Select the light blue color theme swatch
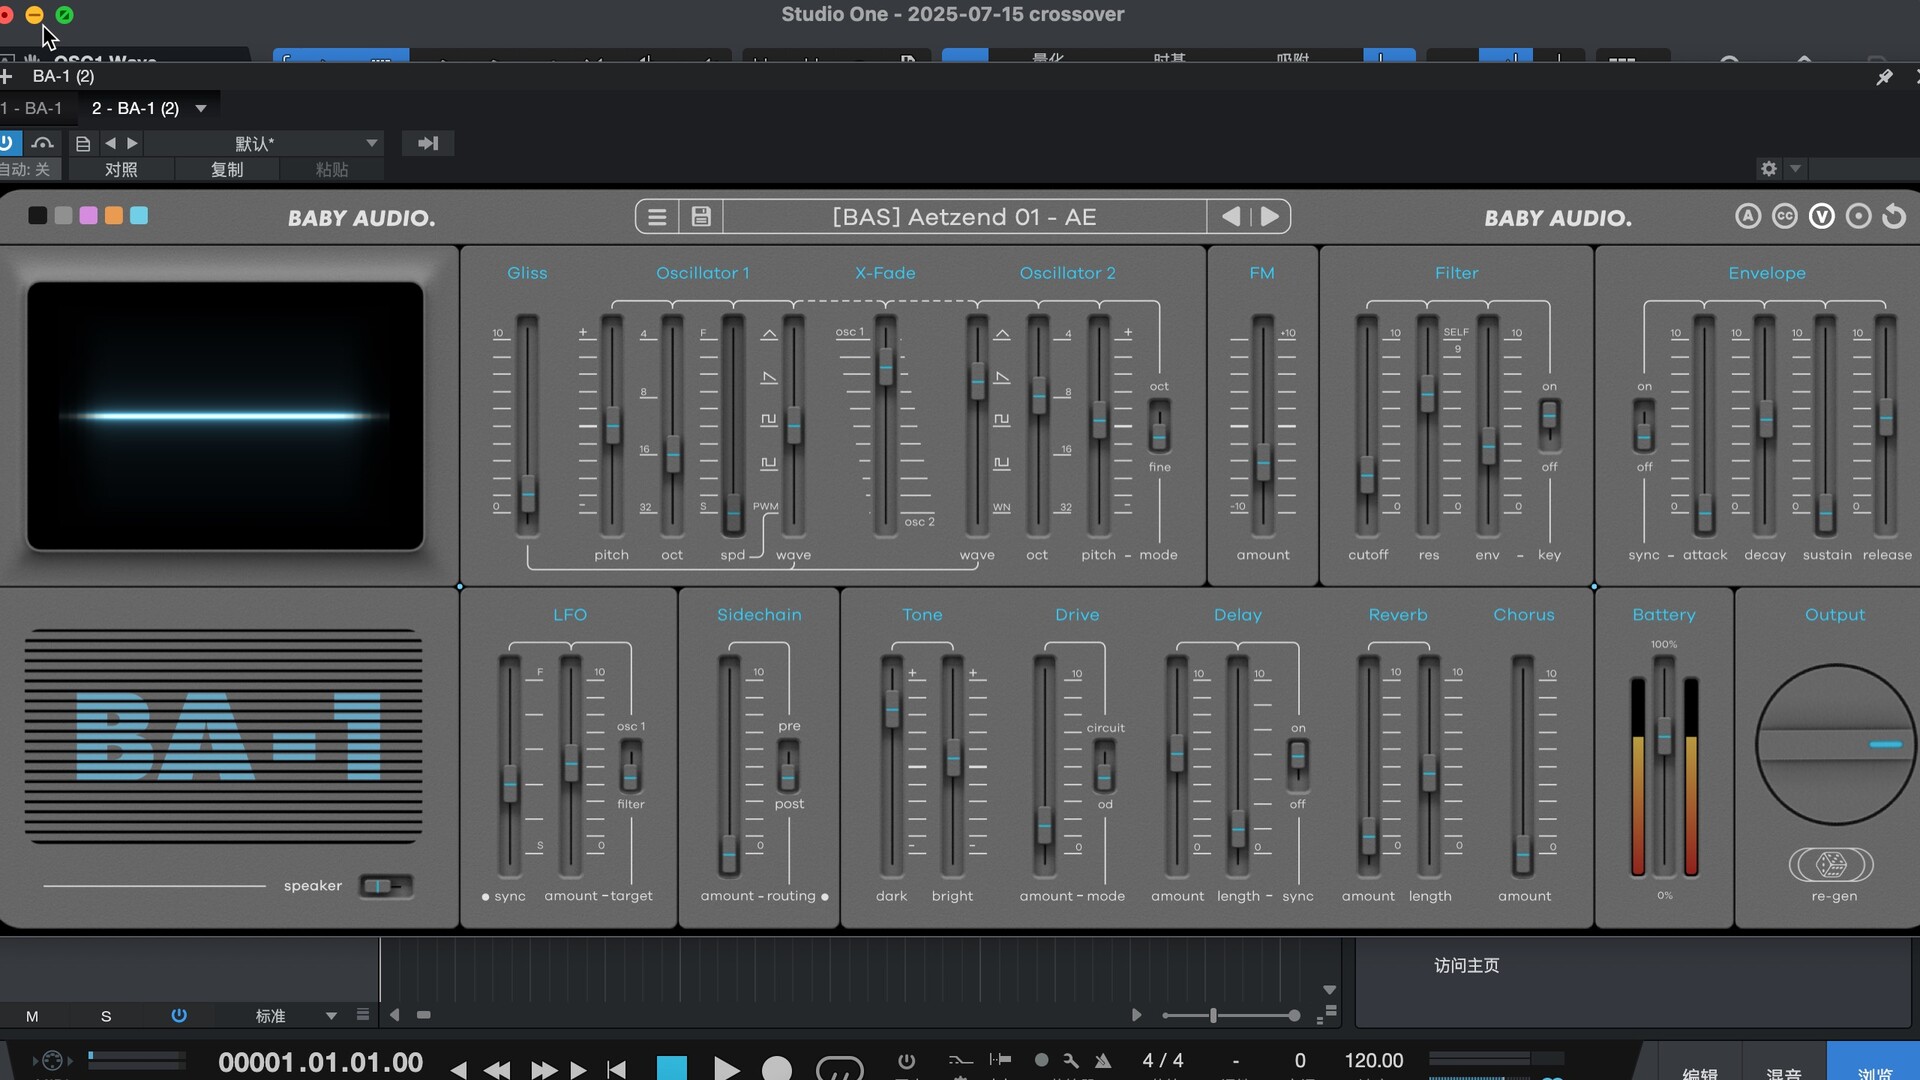The image size is (1920, 1080). [x=139, y=215]
